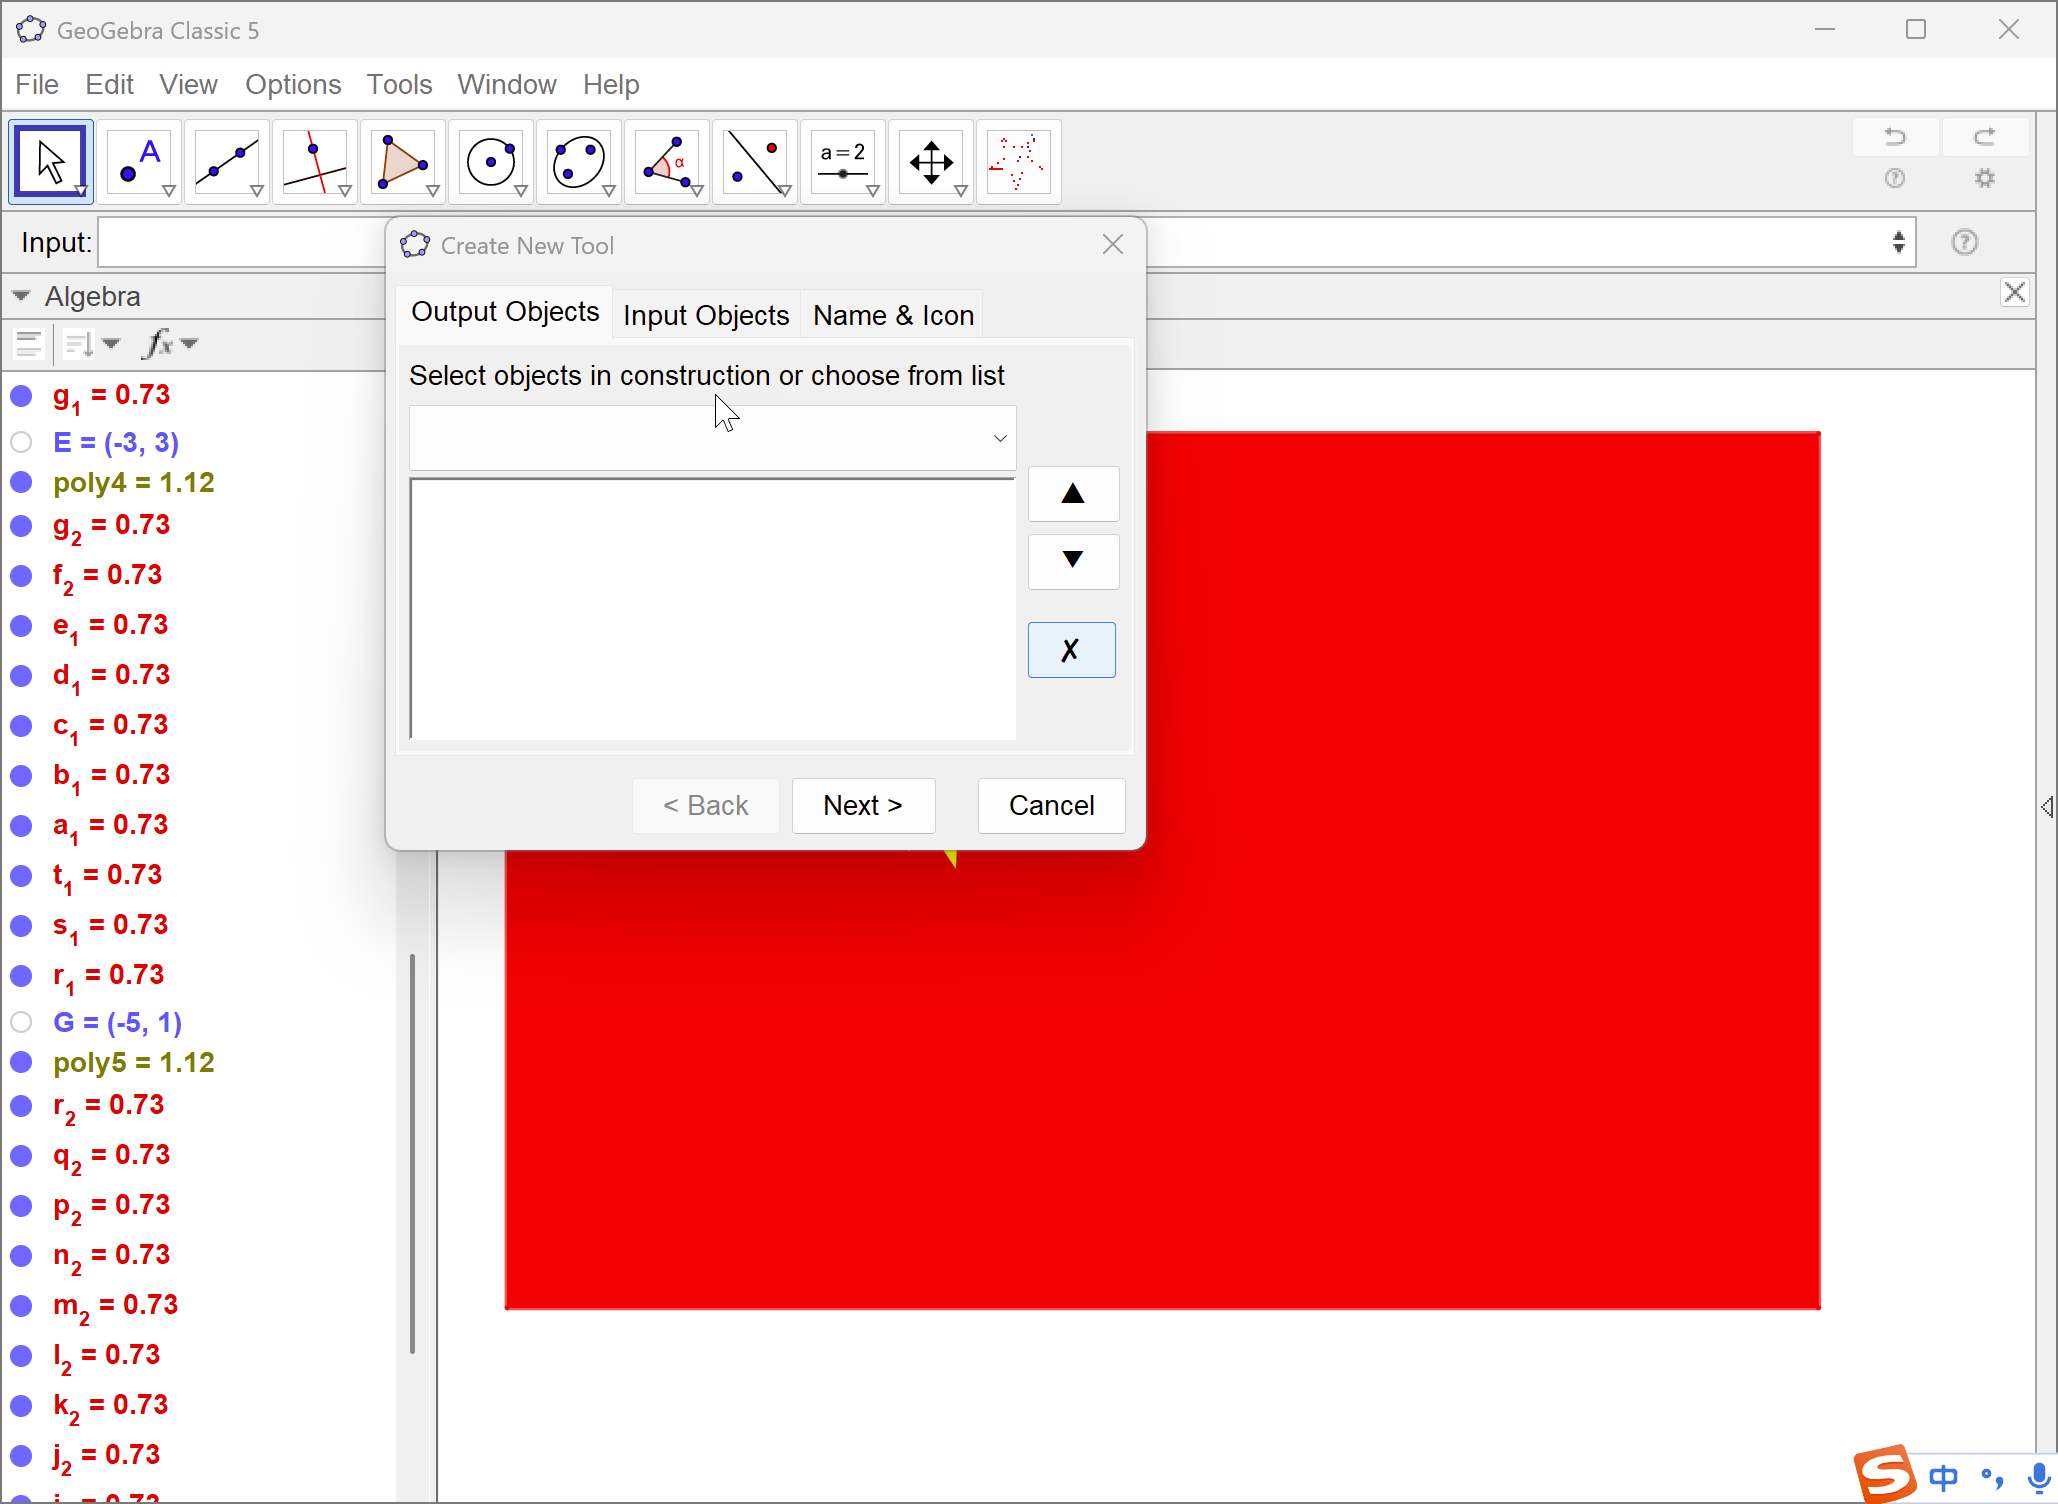Open the Options menu

click(x=293, y=85)
